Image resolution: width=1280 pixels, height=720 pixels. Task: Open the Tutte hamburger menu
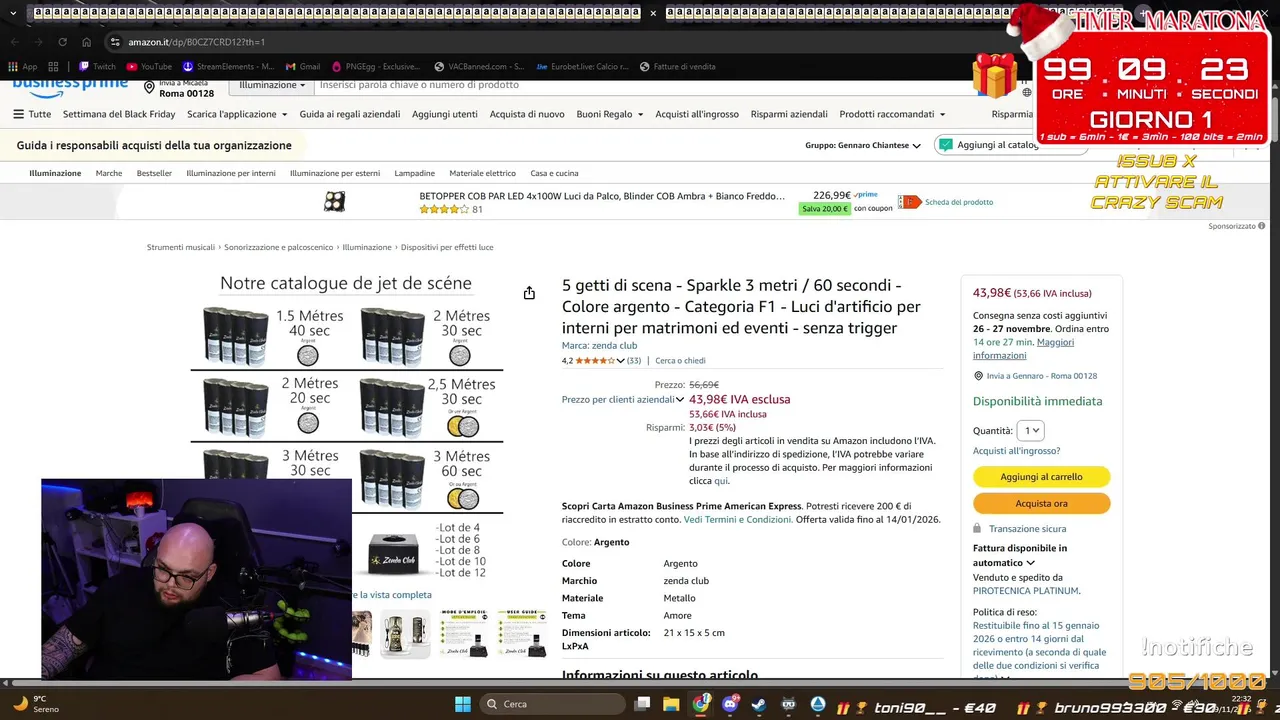click(32, 114)
